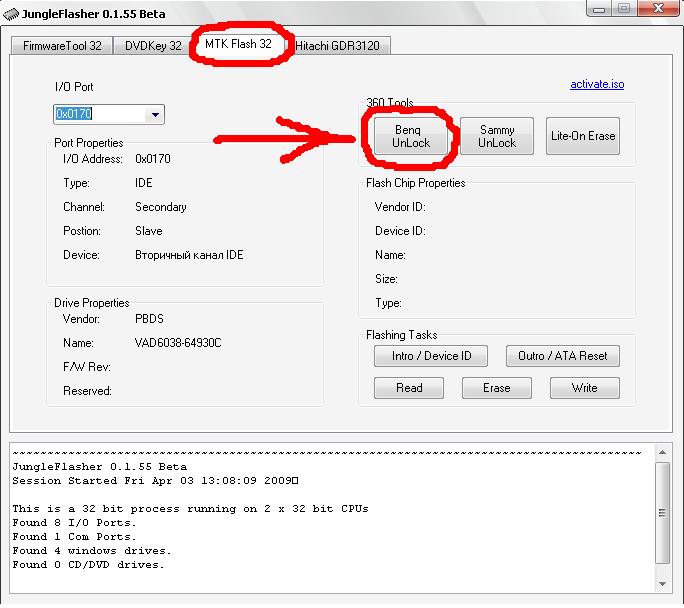Click the JungleFlasher title bar app icon

click(11, 14)
